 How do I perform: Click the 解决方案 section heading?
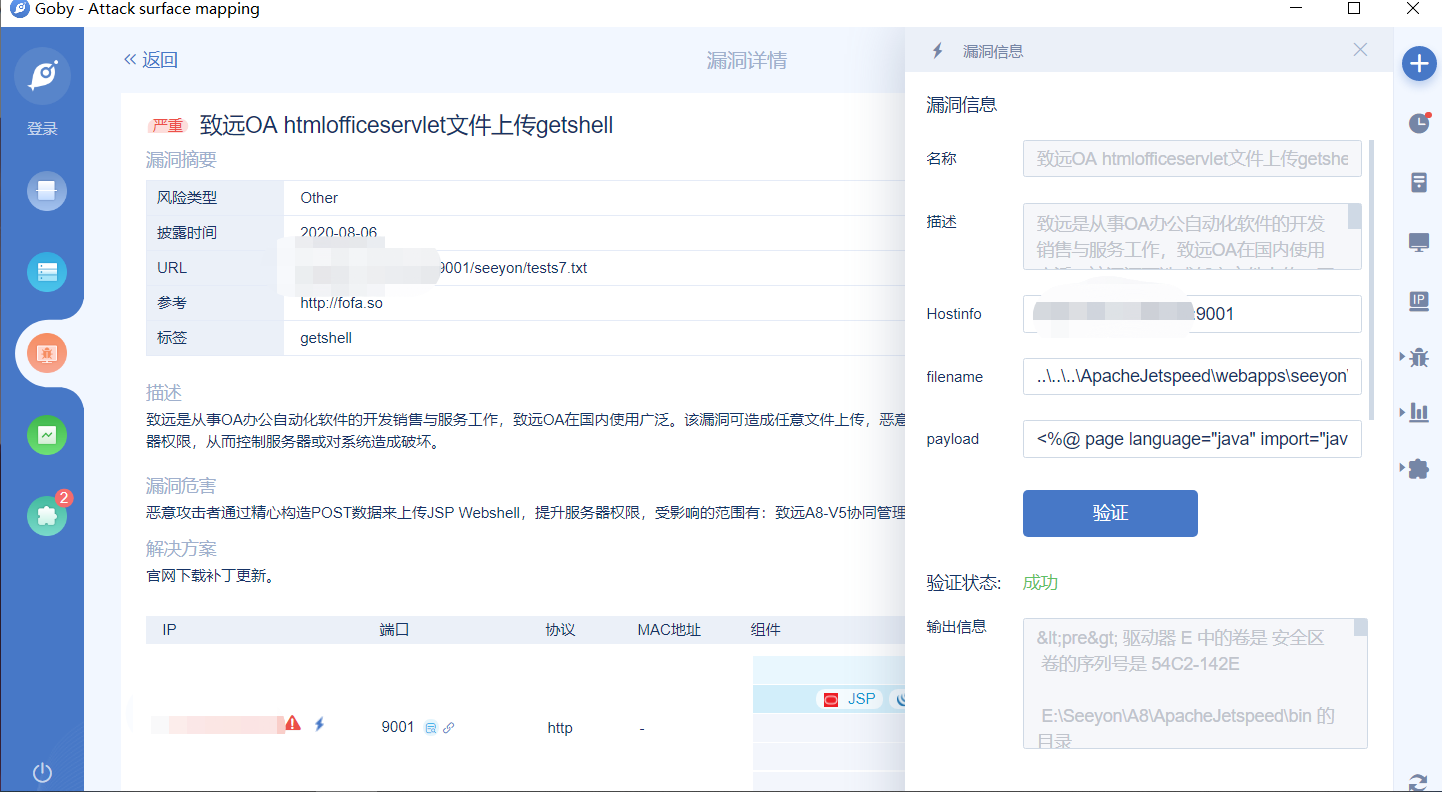(181, 549)
